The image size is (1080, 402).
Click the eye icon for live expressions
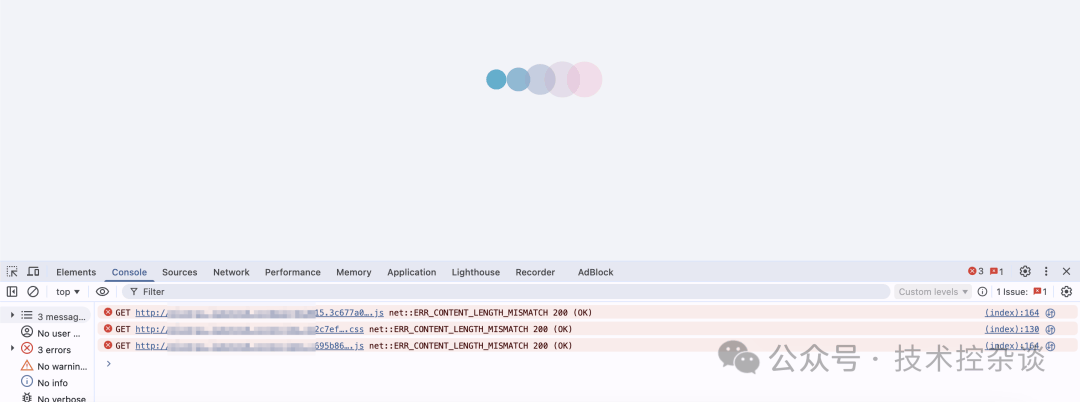pos(102,292)
